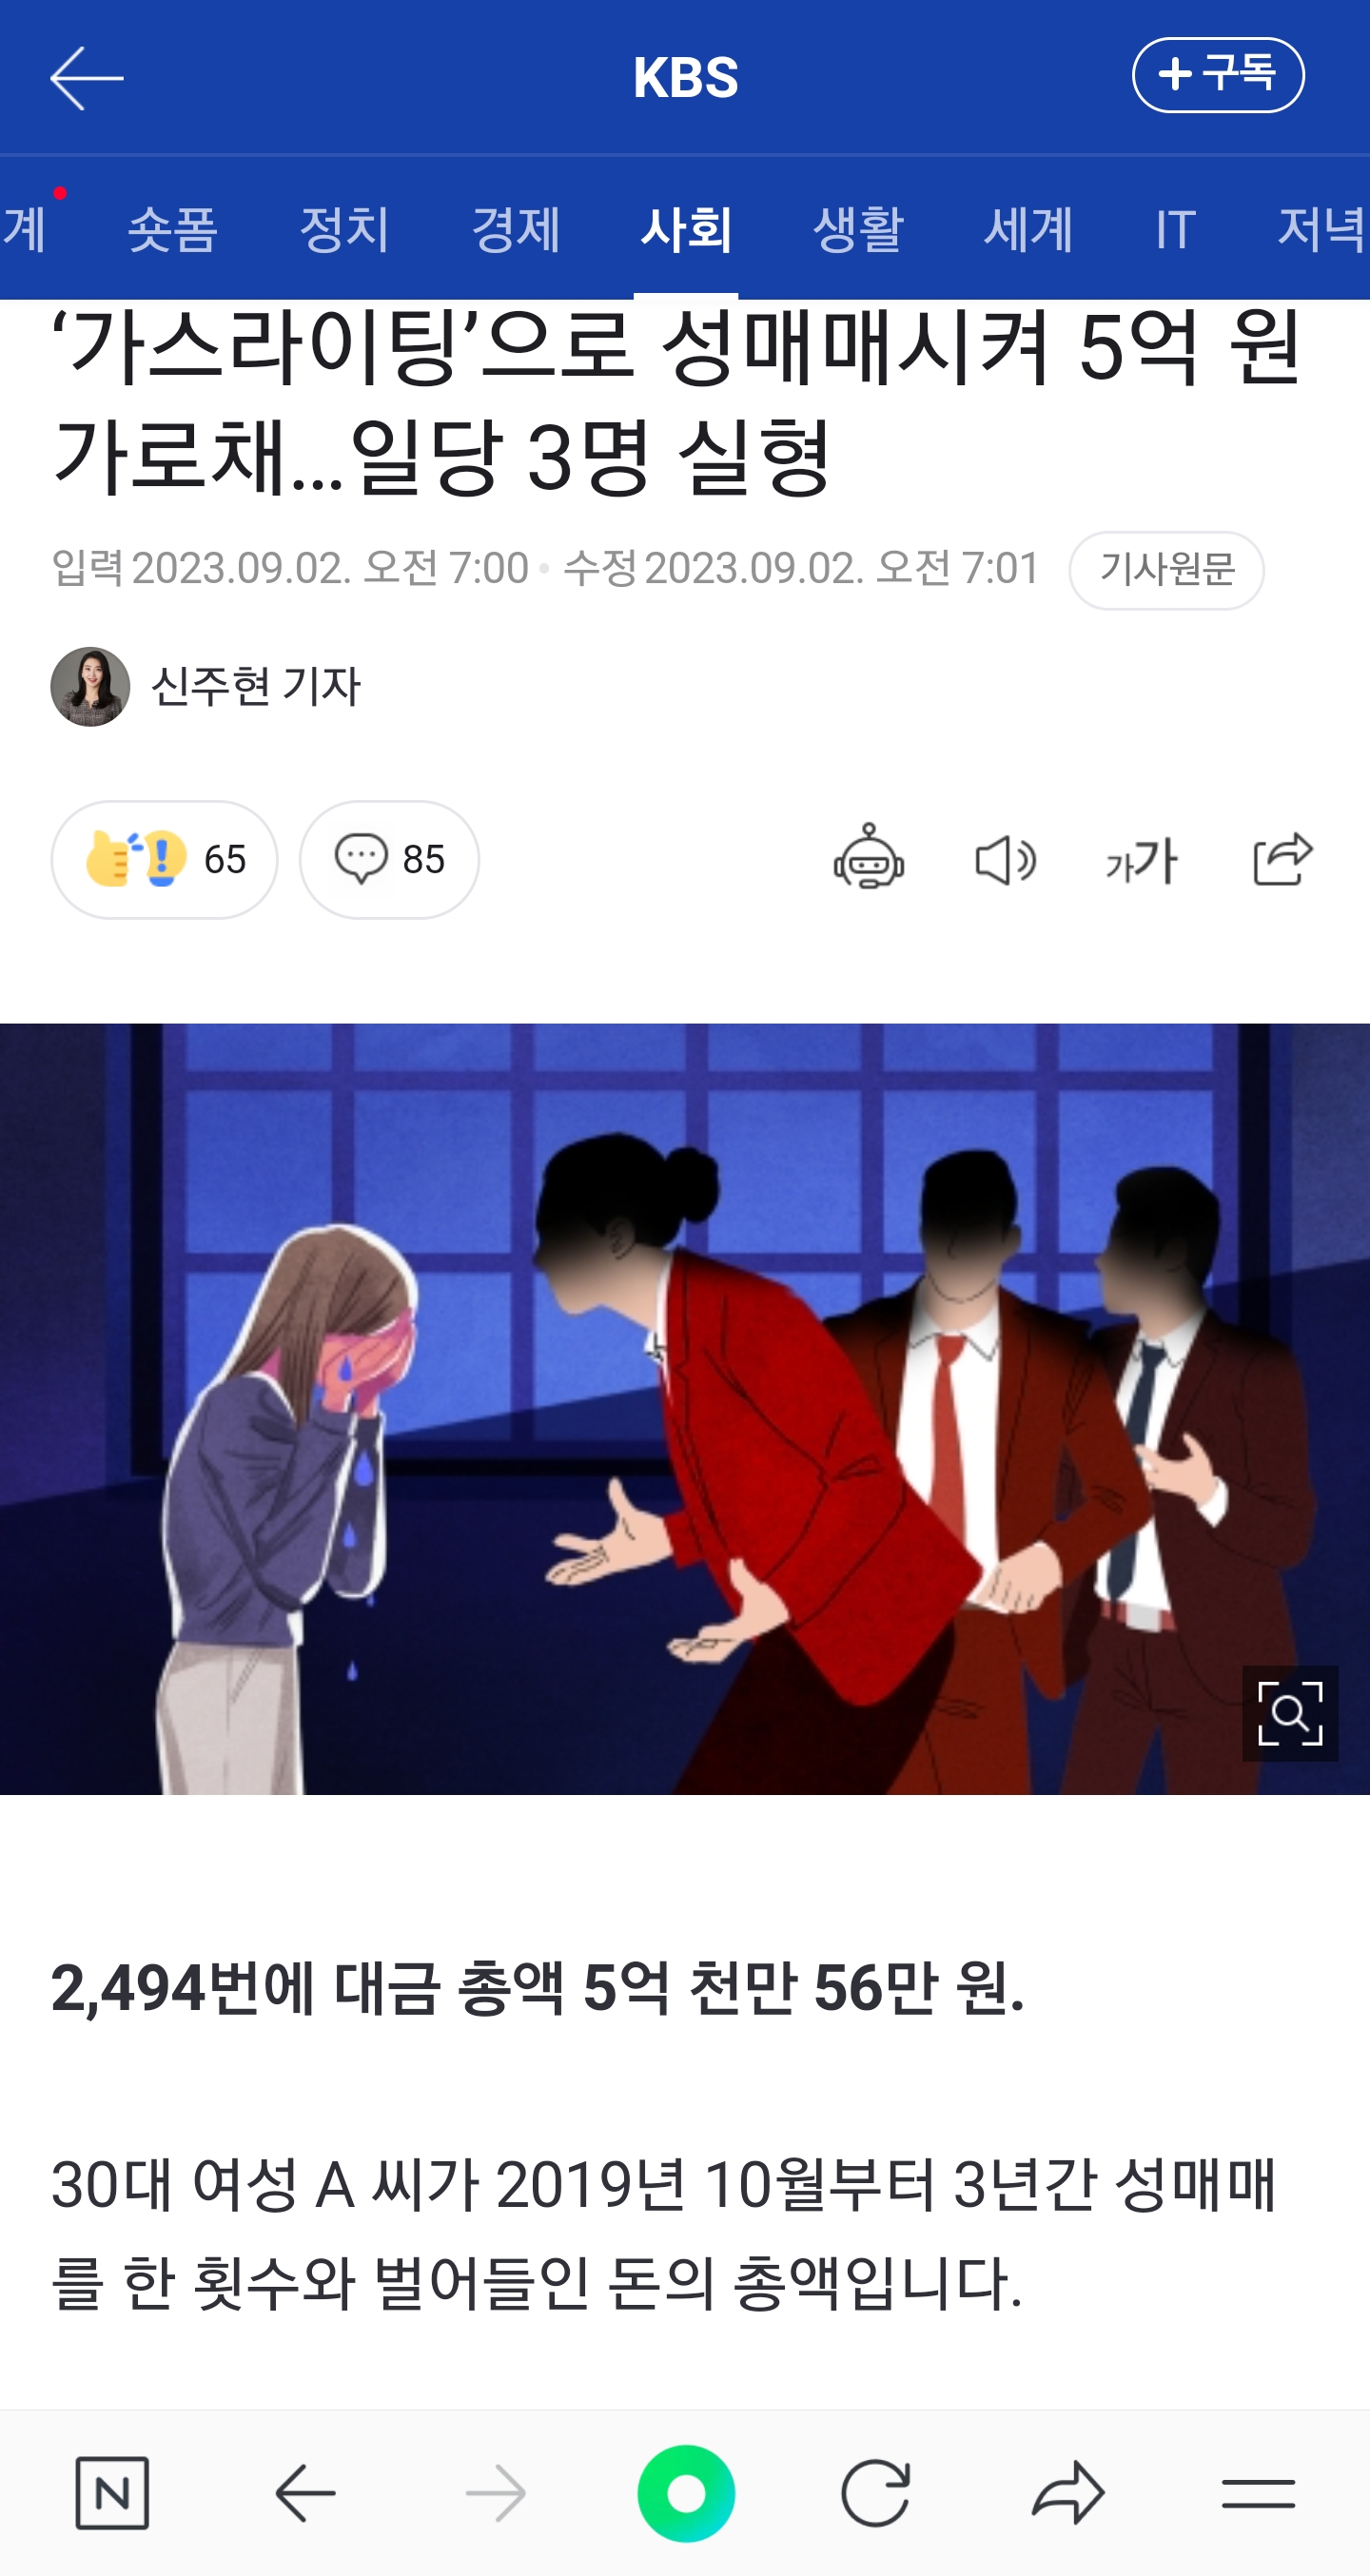Viewport: 1370px width, 2576px height.
Task: Tap the 65 reactions button
Action: tap(164, 859)
